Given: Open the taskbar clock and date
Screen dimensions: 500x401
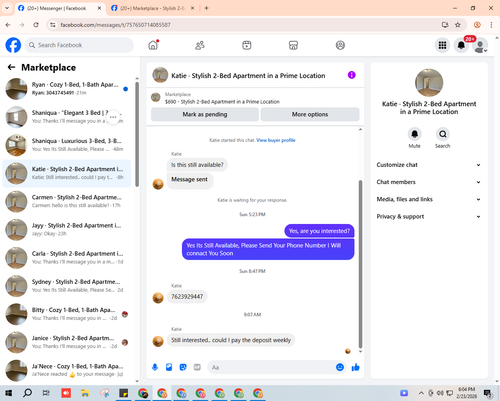Looking at the screenshot, I should [466, 393].
